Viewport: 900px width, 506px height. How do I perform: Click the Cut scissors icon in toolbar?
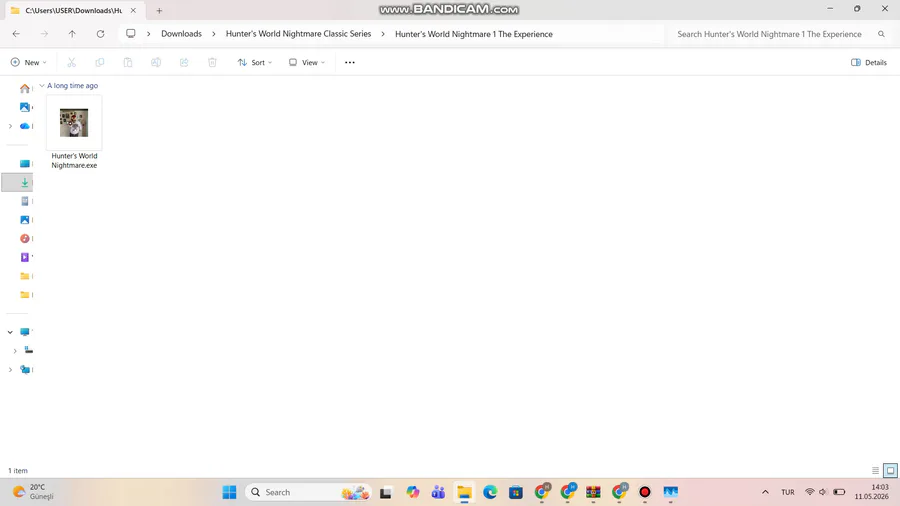tap(71, 62)
